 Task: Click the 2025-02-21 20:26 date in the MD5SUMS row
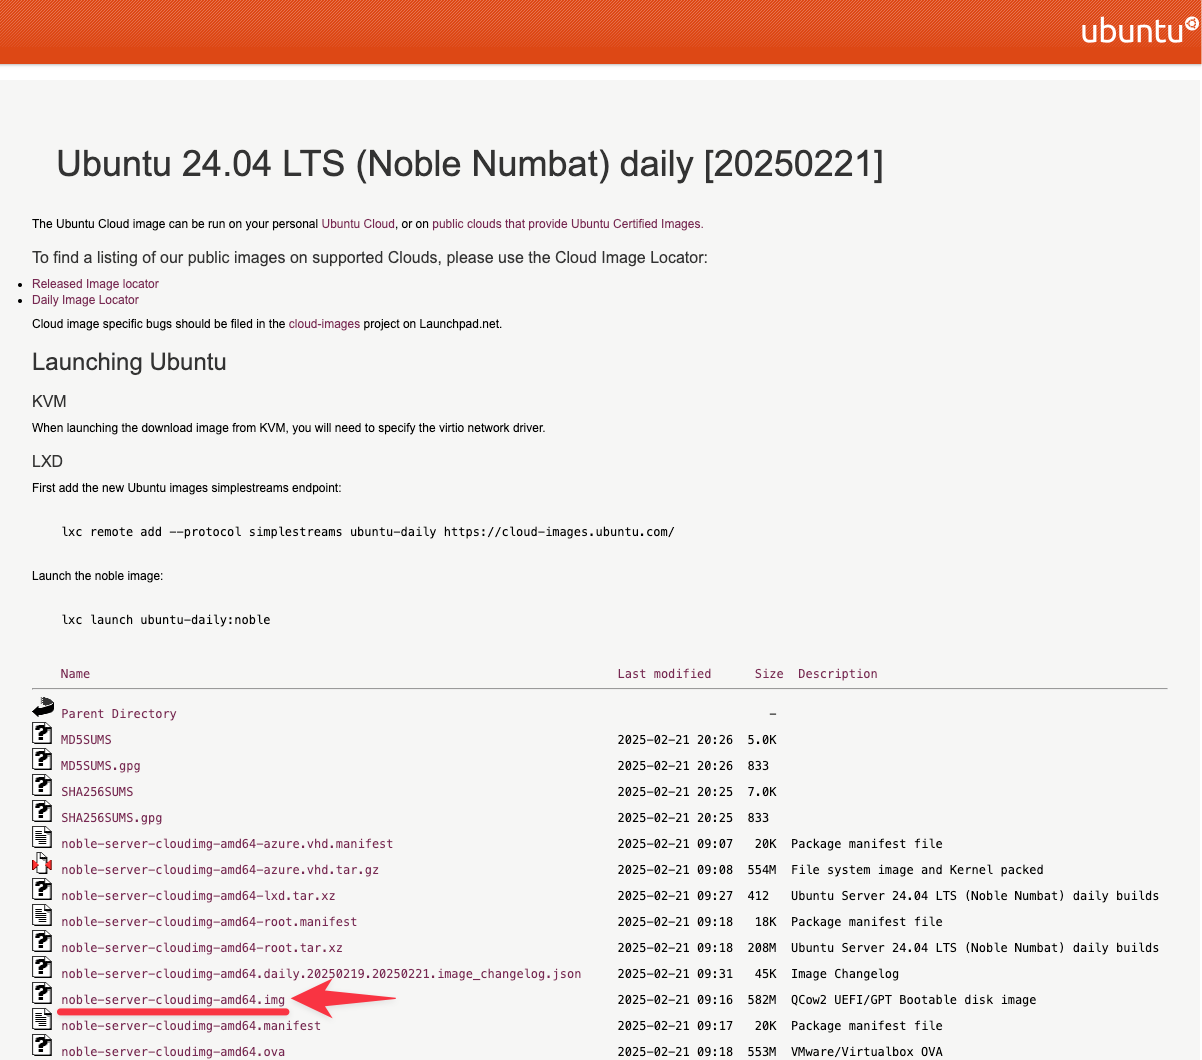tap(675, 740)
